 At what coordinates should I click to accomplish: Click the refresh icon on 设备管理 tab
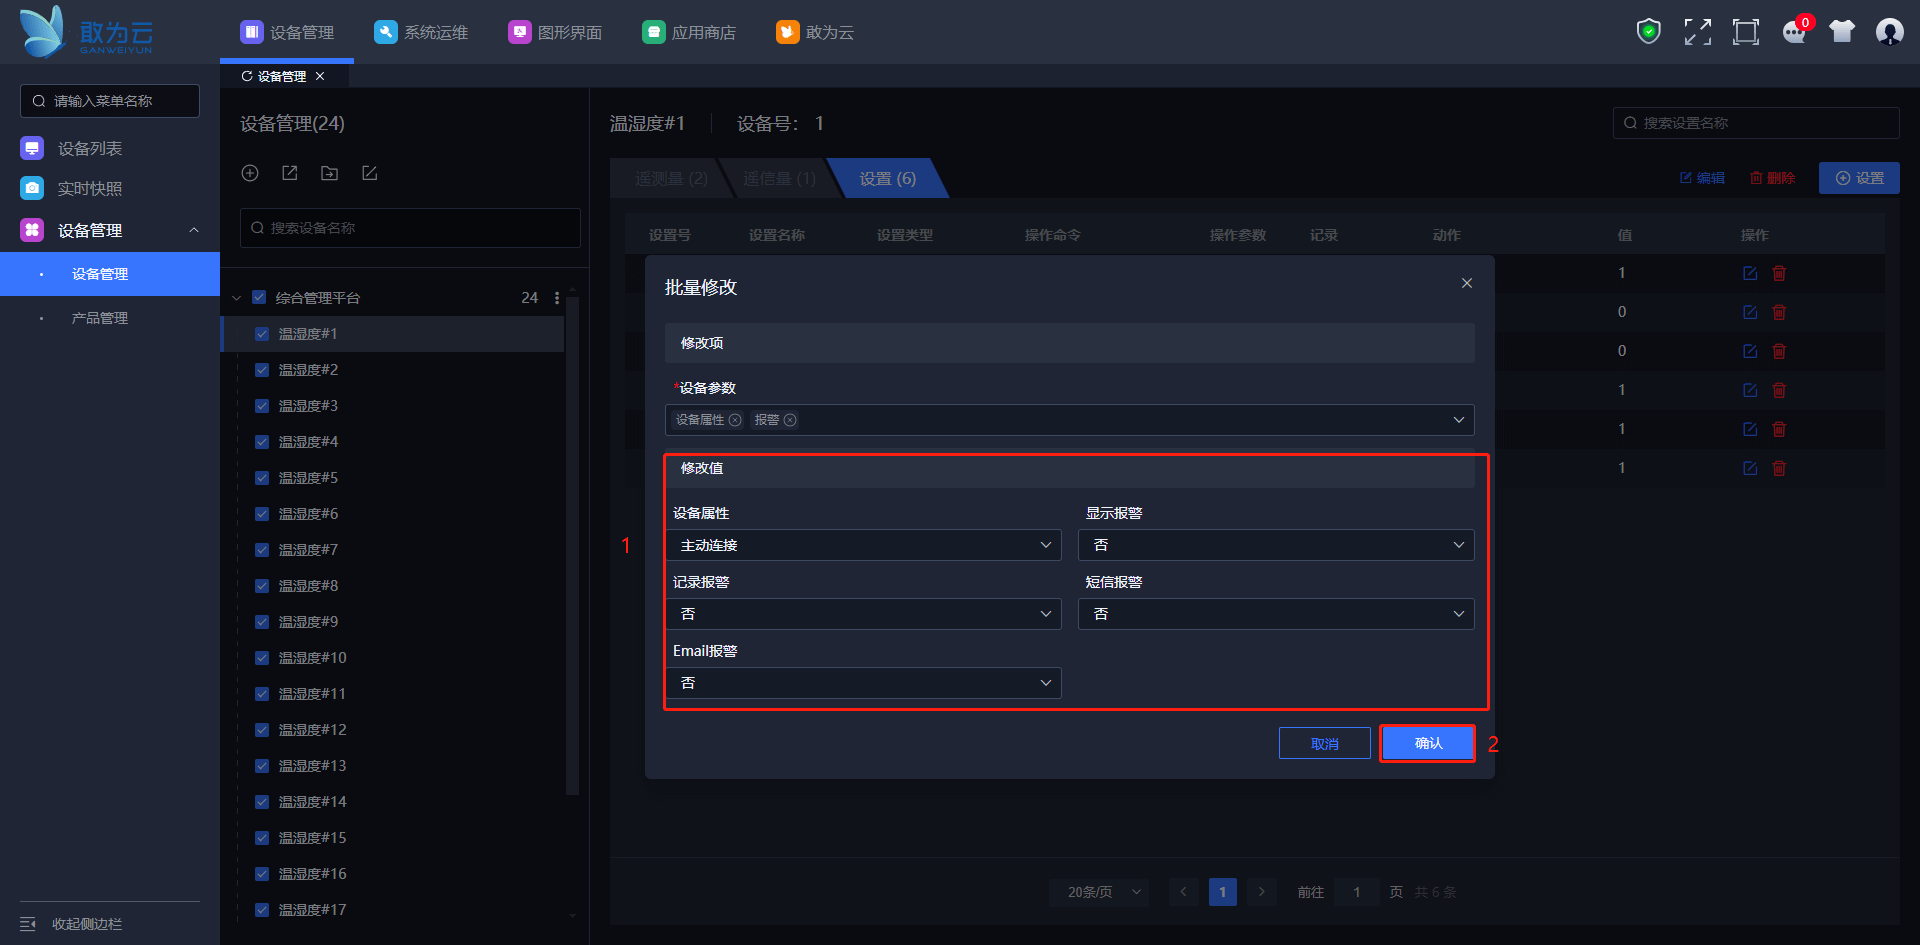click(x=246, y=76)
